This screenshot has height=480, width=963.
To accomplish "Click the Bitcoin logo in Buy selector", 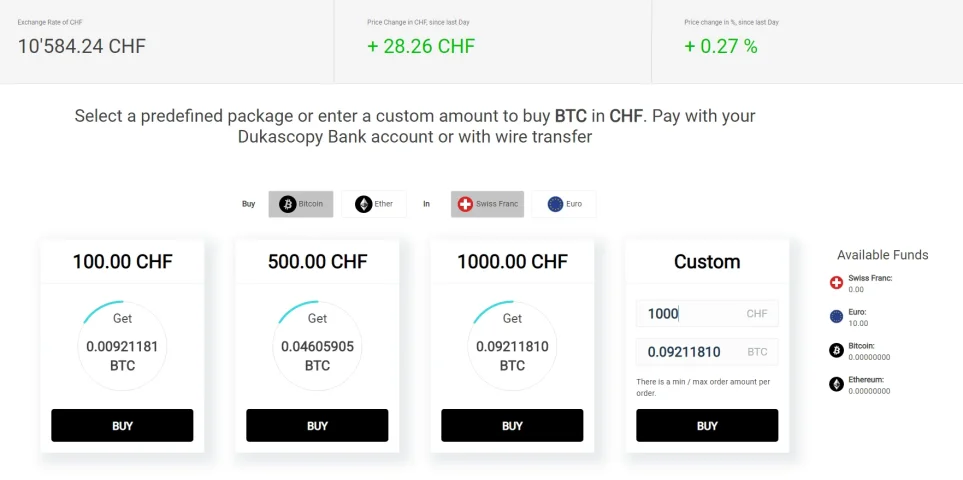I will 287,204.
